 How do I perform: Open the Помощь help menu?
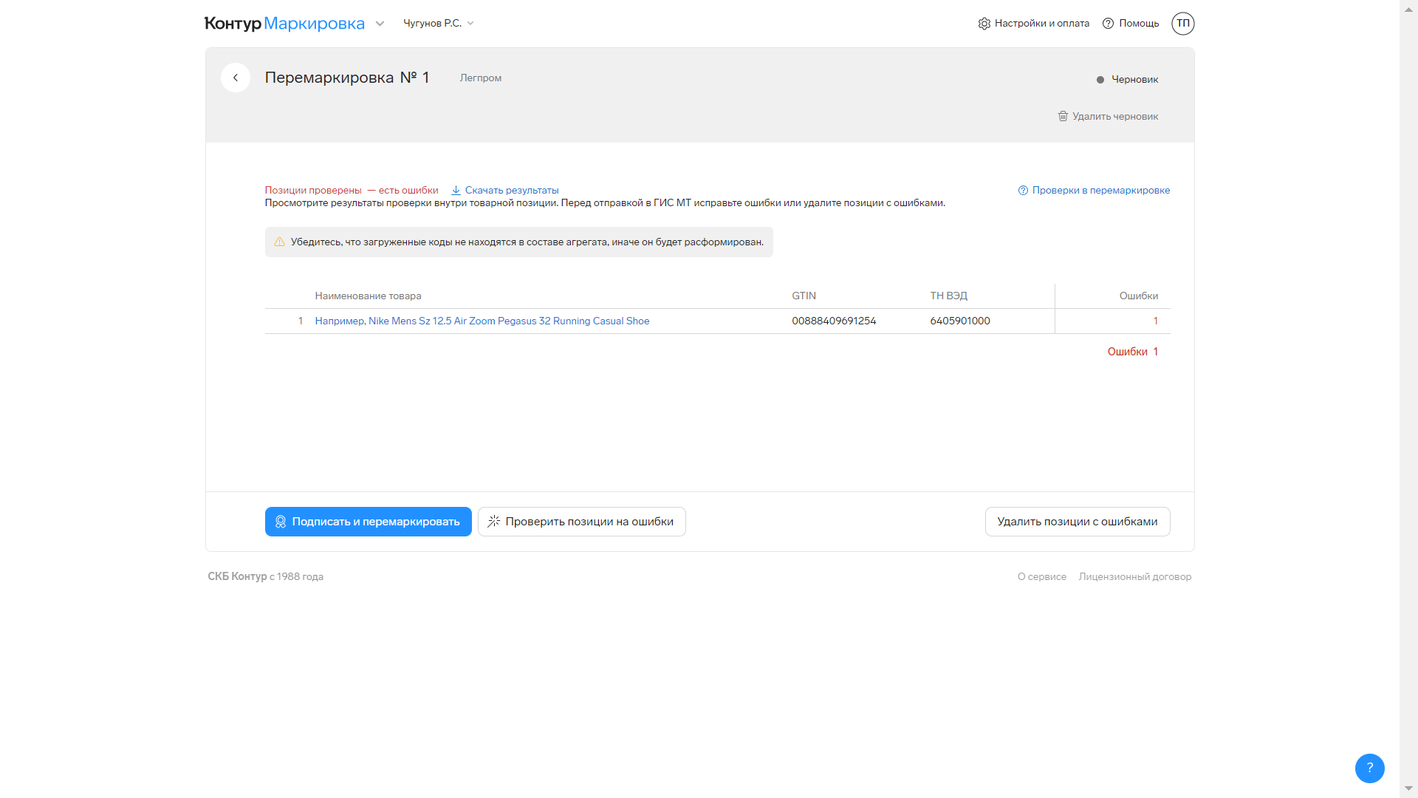click(x=1130, y=23)
